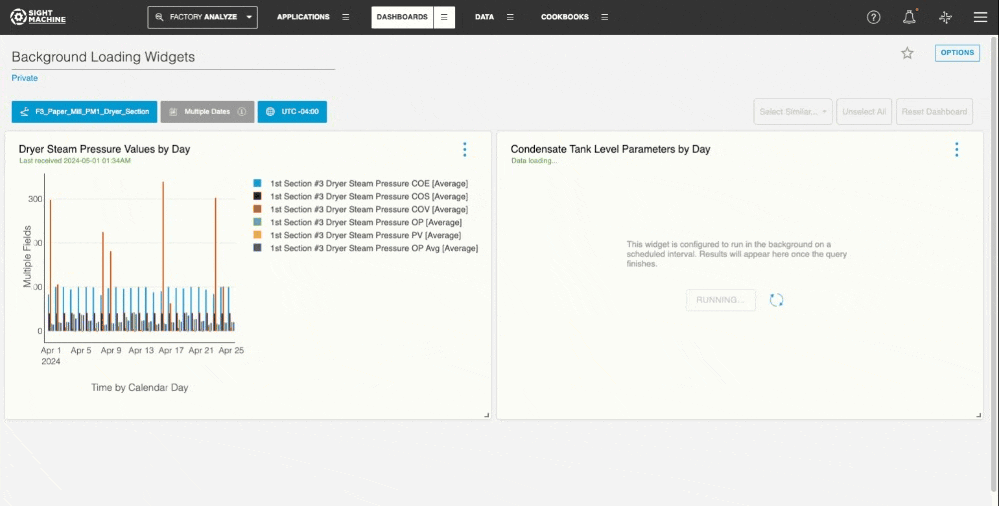This screenshot has height=506, width=999.
Task: Click the Dryer Steam Pressure Values by Day title
Action: pyautogui.click(x=104, y=149)
